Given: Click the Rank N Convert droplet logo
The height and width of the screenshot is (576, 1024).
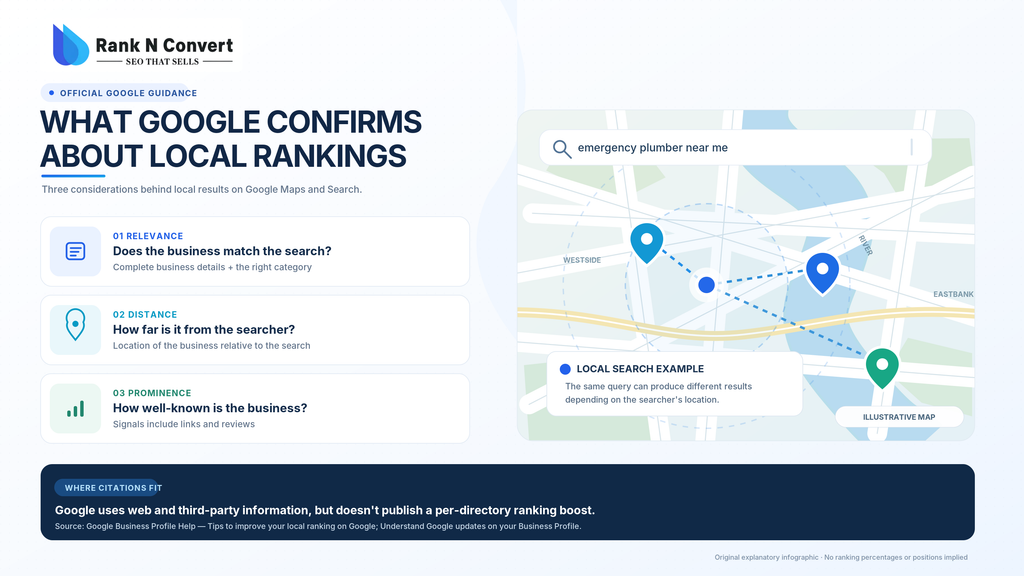Looking at the screenshot, I should click(x=71, y=45).
